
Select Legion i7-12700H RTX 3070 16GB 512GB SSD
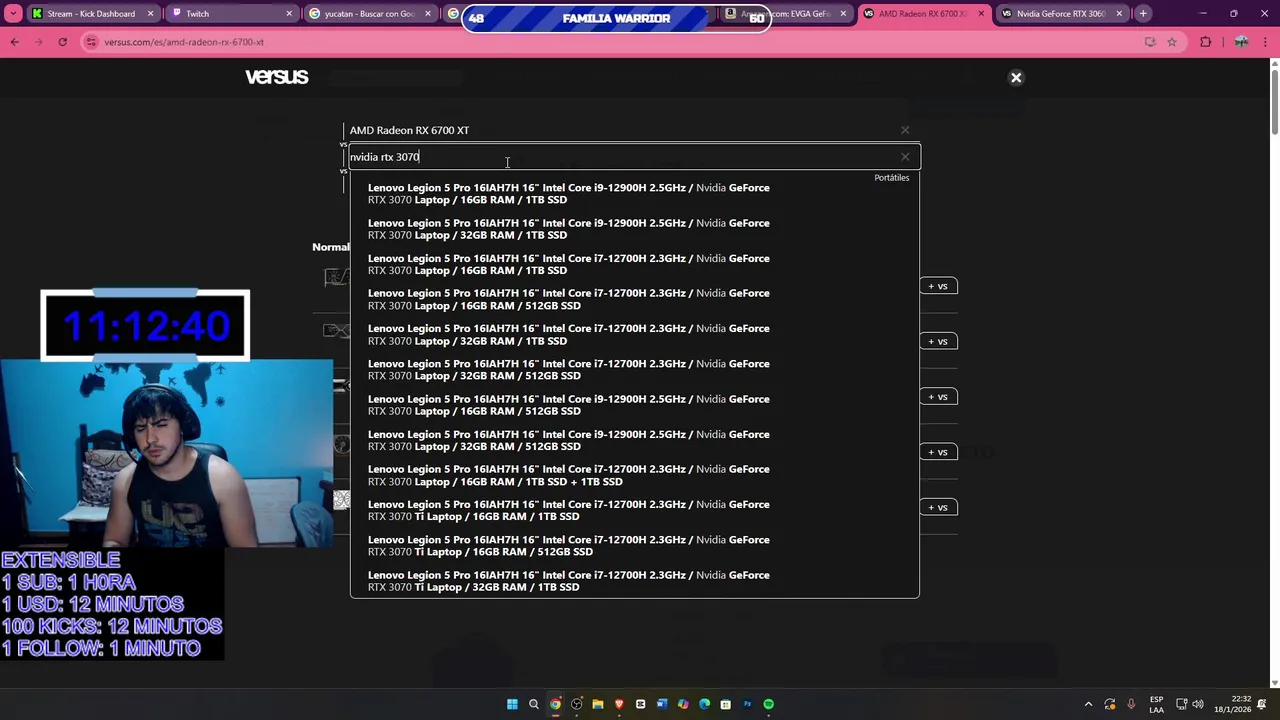tap(634, 299)
